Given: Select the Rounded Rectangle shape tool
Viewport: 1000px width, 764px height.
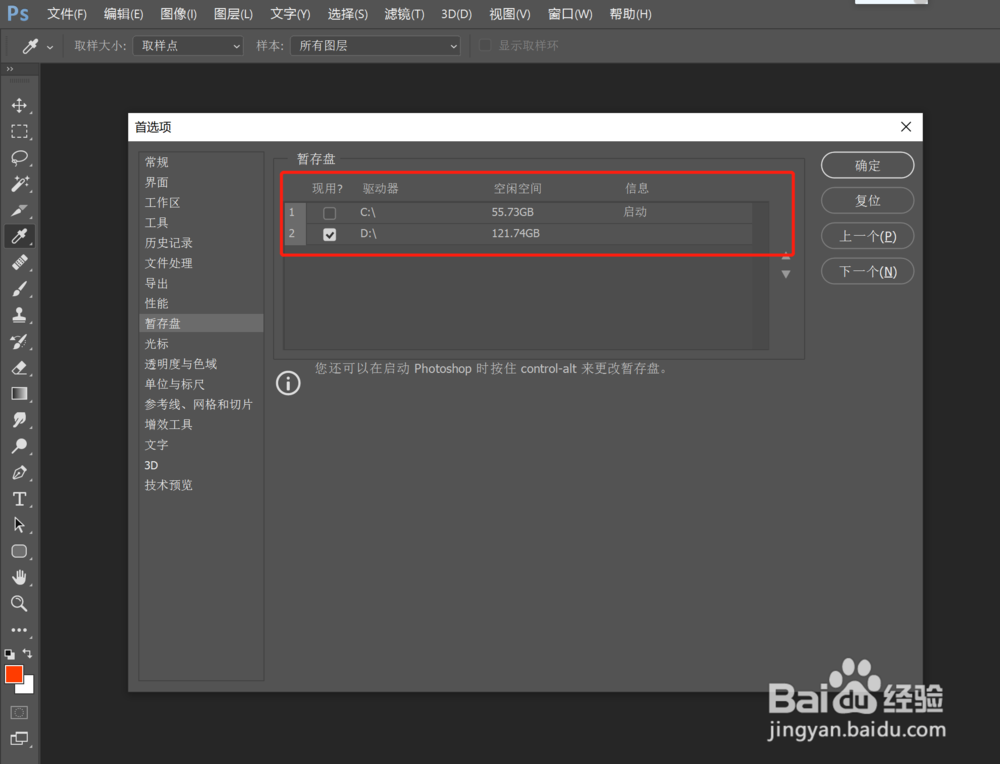Looking at the screenshot, I should coord(19,551).
